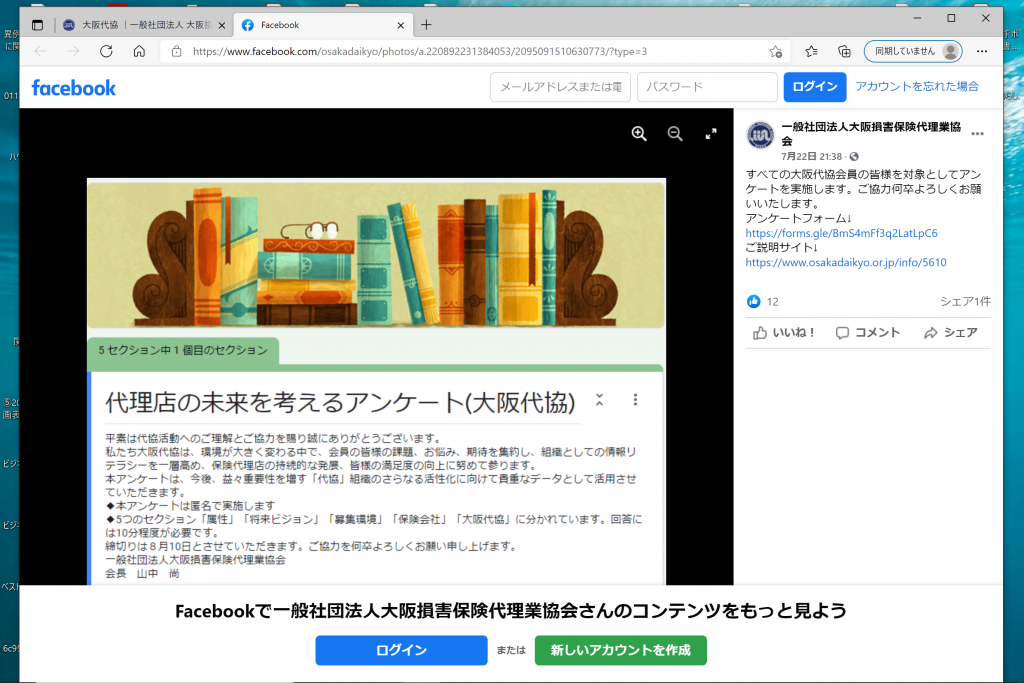Open browser collections
The image size is (1024, 683).
pos(844,51)
